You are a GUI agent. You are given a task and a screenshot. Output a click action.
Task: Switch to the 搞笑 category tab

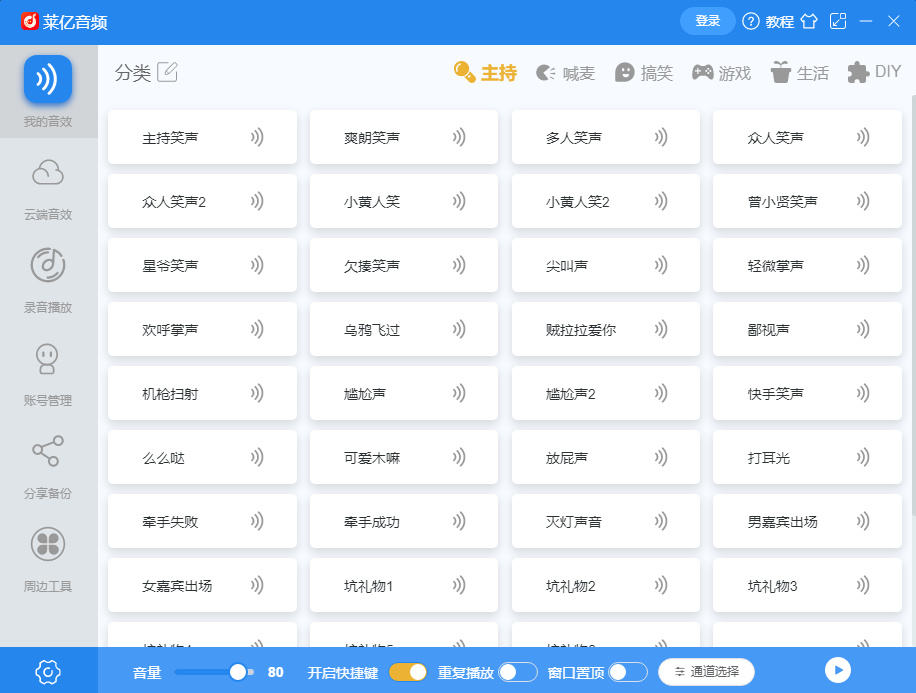pos(644,72)
